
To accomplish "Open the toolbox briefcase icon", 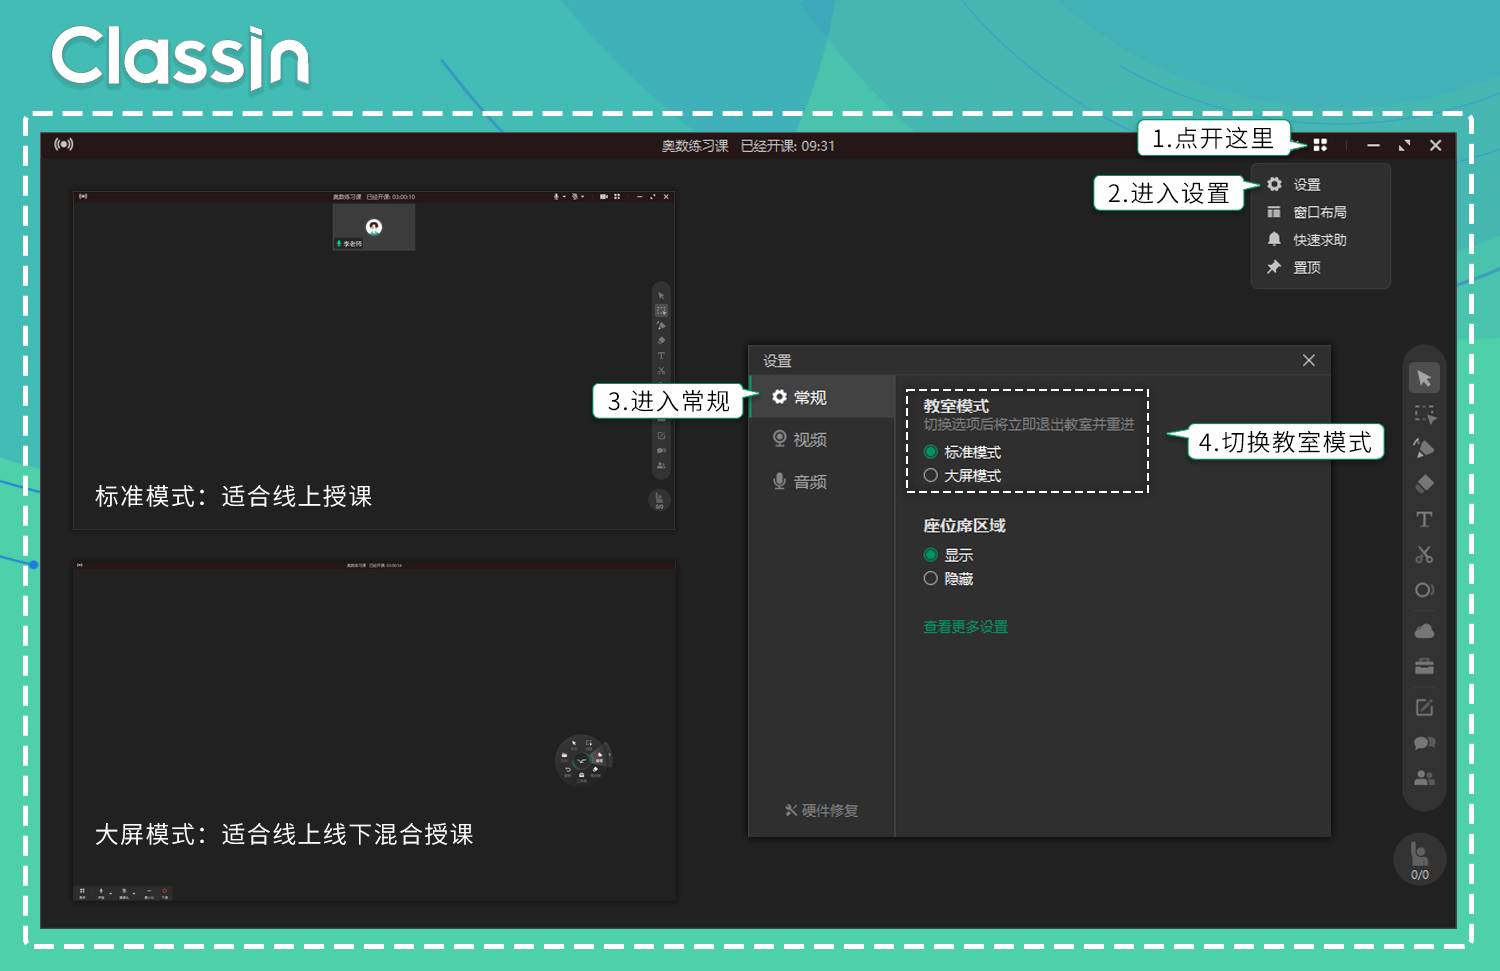I will pos(1424,666).
